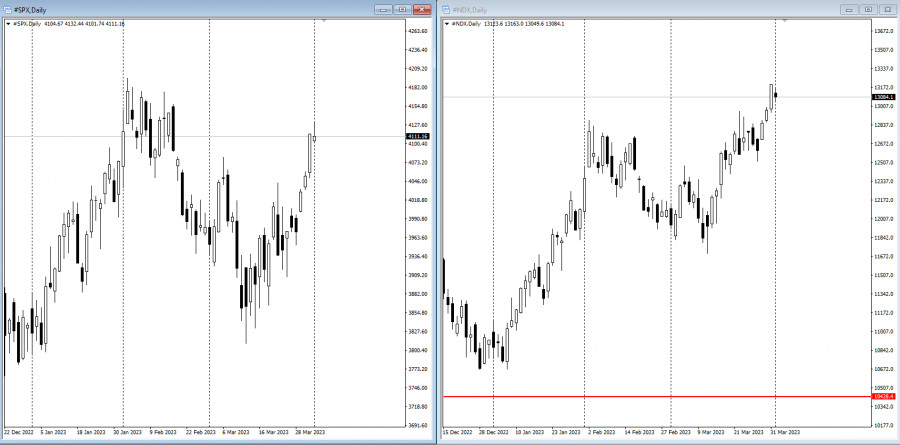The height and width of the screenshot is (445, 900).
Task: Click the #SPX,Daily title bar text
Action: (30, 10)
